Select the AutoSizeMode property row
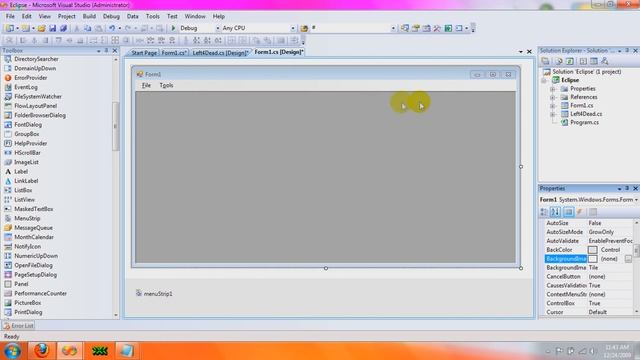This screenshot has height=360, width=640. (x=588, y=232)
